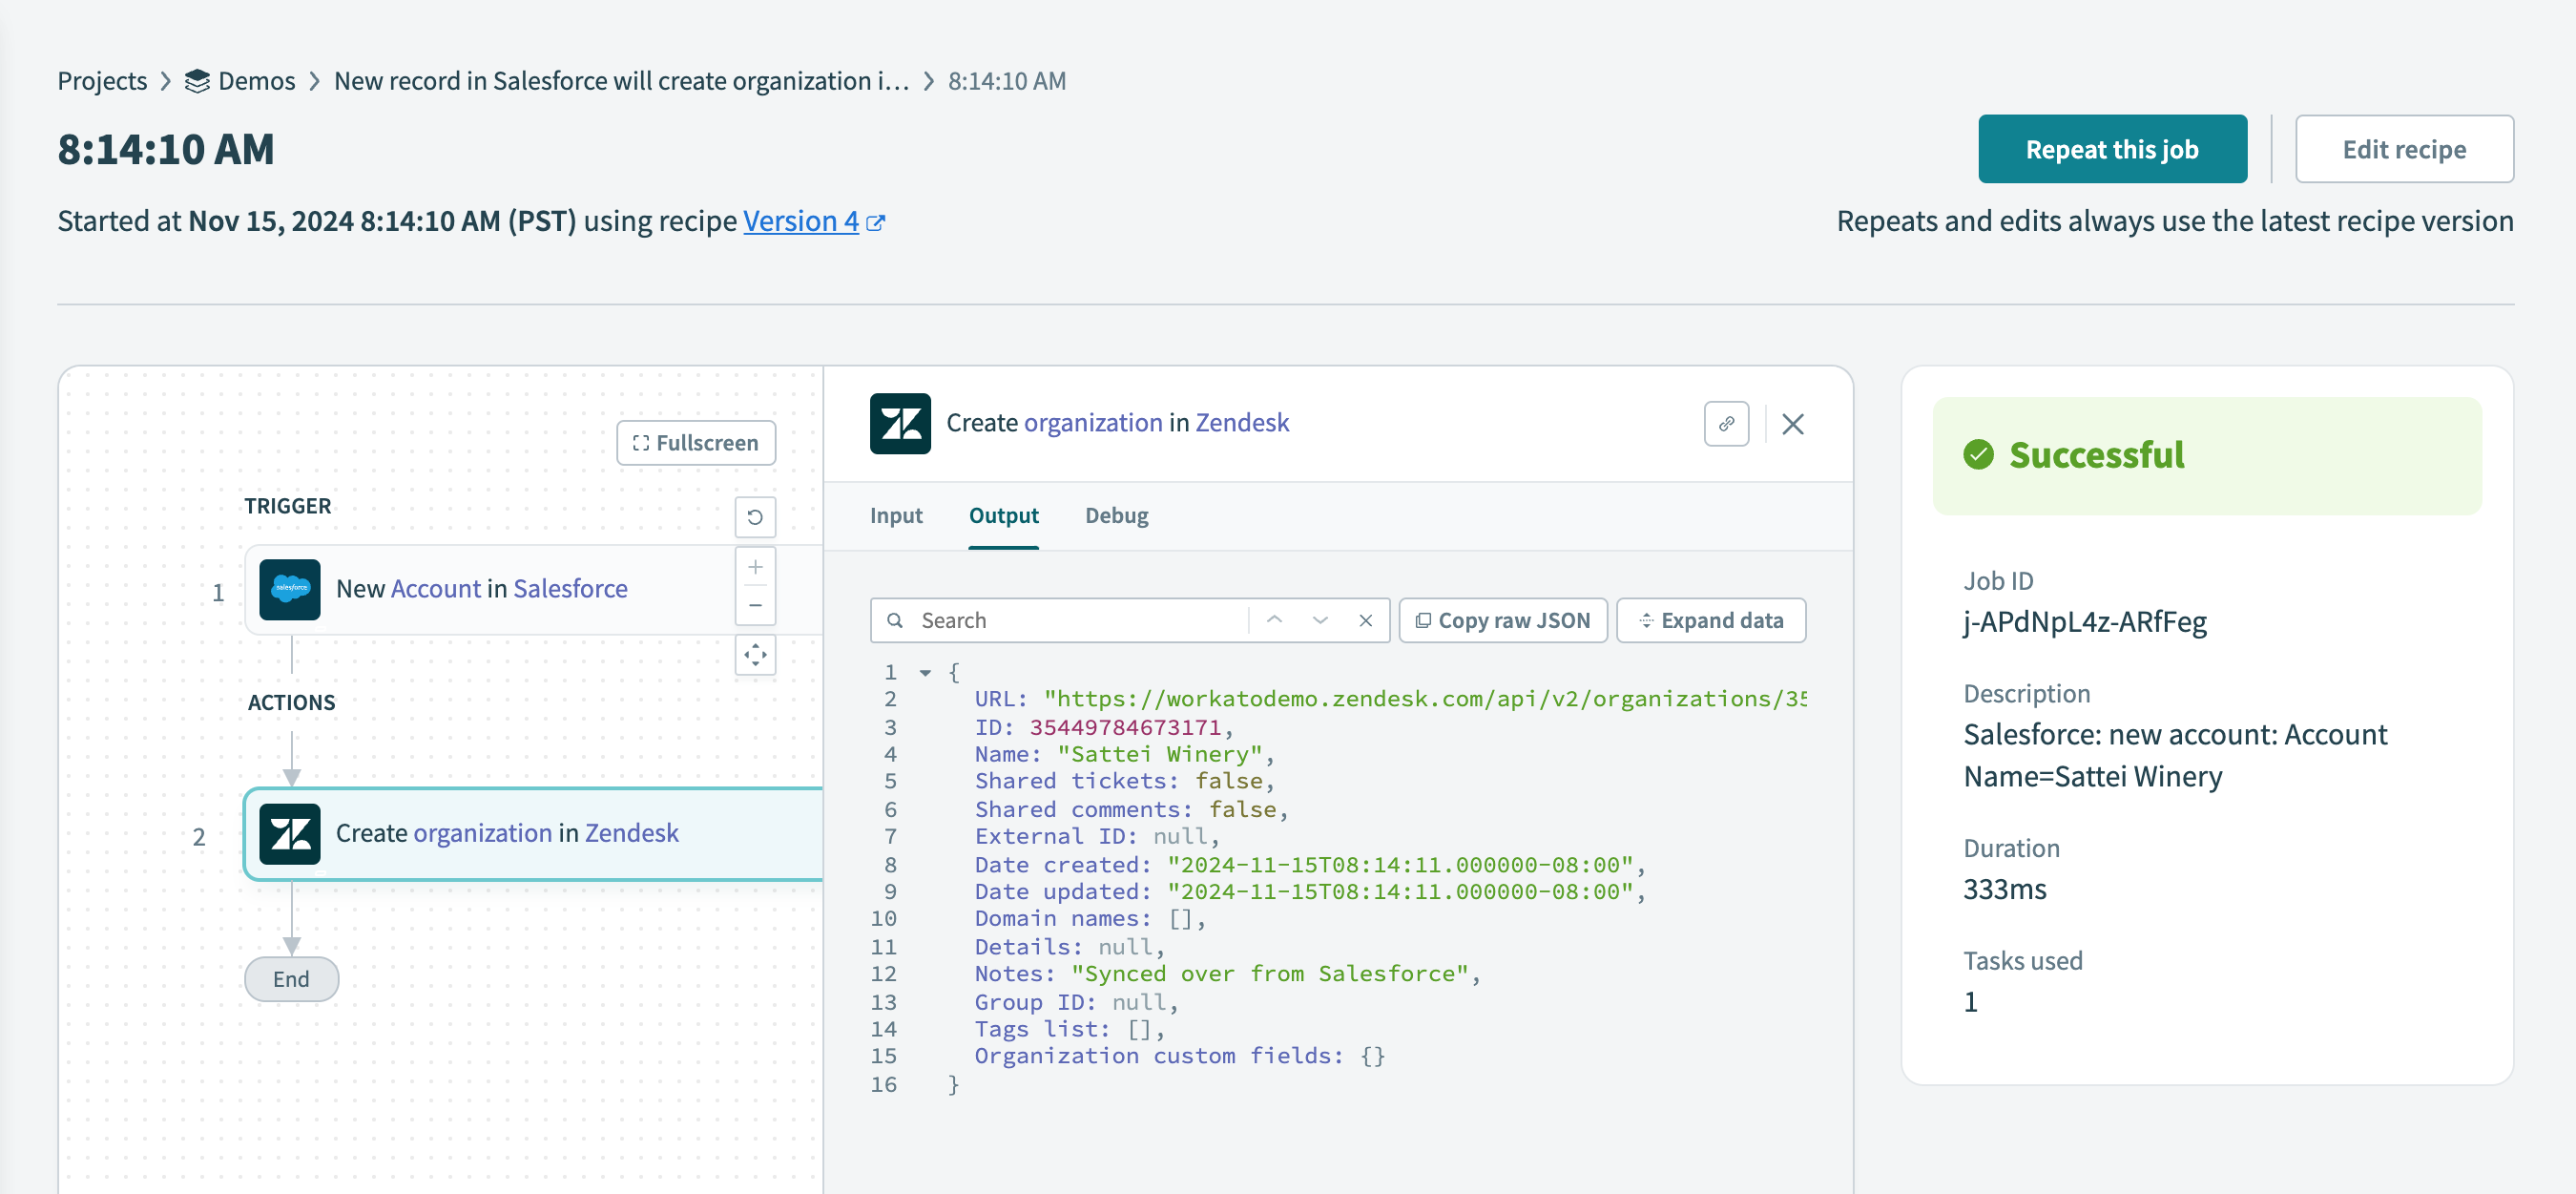The image size is (2576, 1194).
Task: Select the Input tab
Action: coord(892,514)
